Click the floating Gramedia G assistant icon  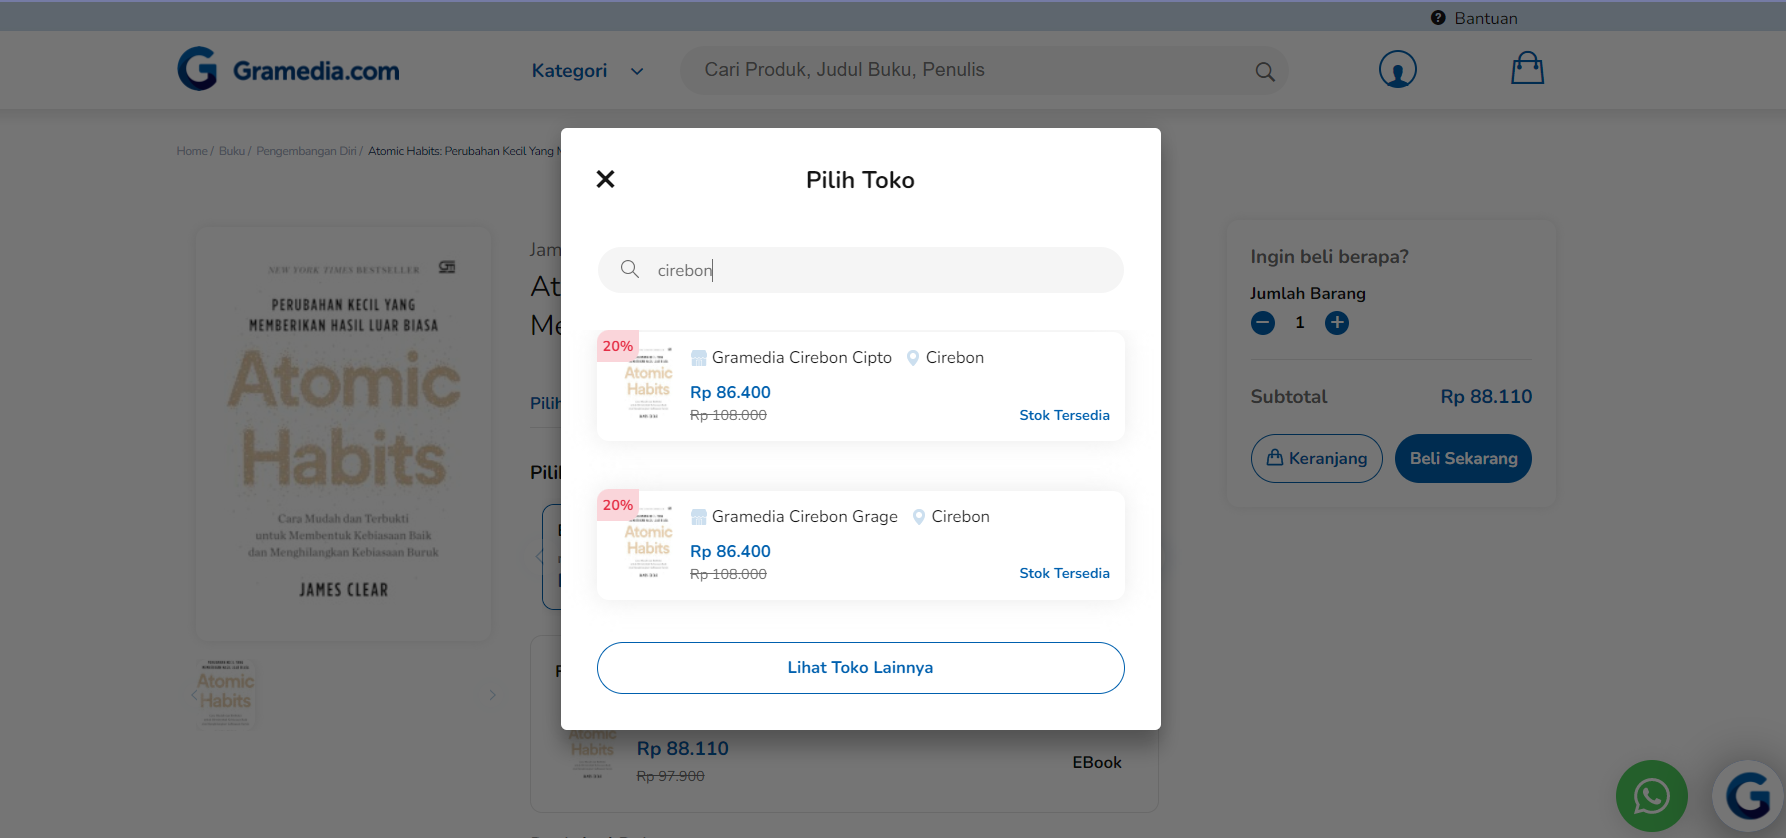click(1749, 796)
